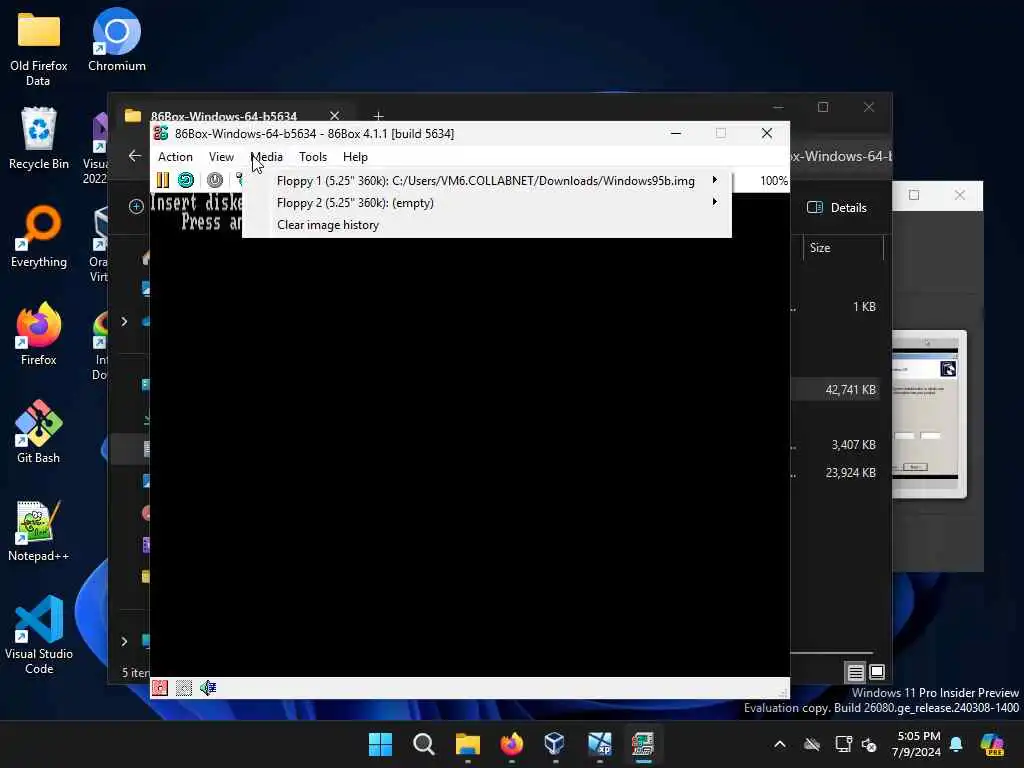Close the 86Box-Windows-64-b5634 Explorer tab
This screenshot has height=768, width=1024.
[x=334, y=116]
